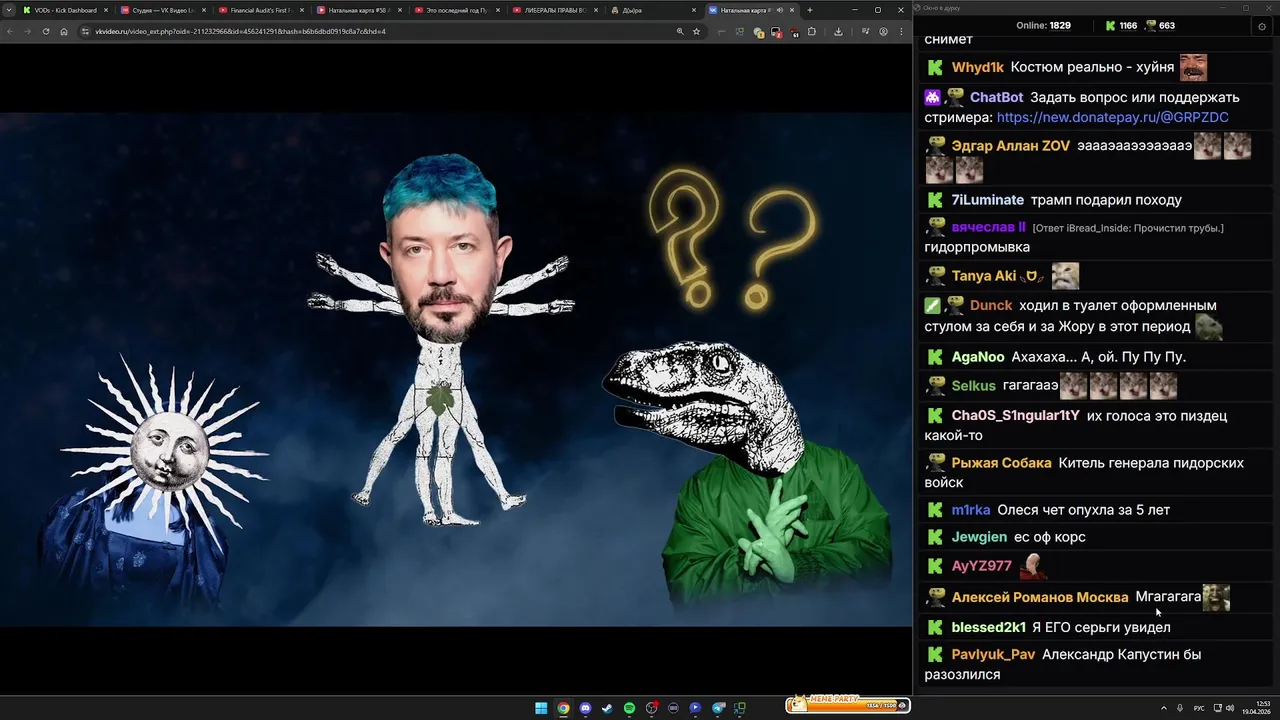Viewport: 1280px width, 720px height.
Task: Click the username Dunck
Action: coord(991,305)
